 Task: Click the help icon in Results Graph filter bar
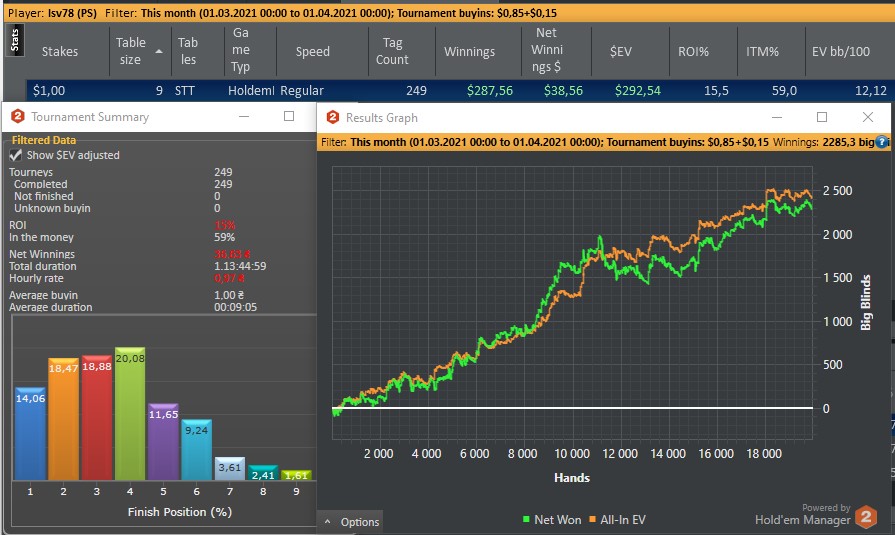(x=882, y=142)
